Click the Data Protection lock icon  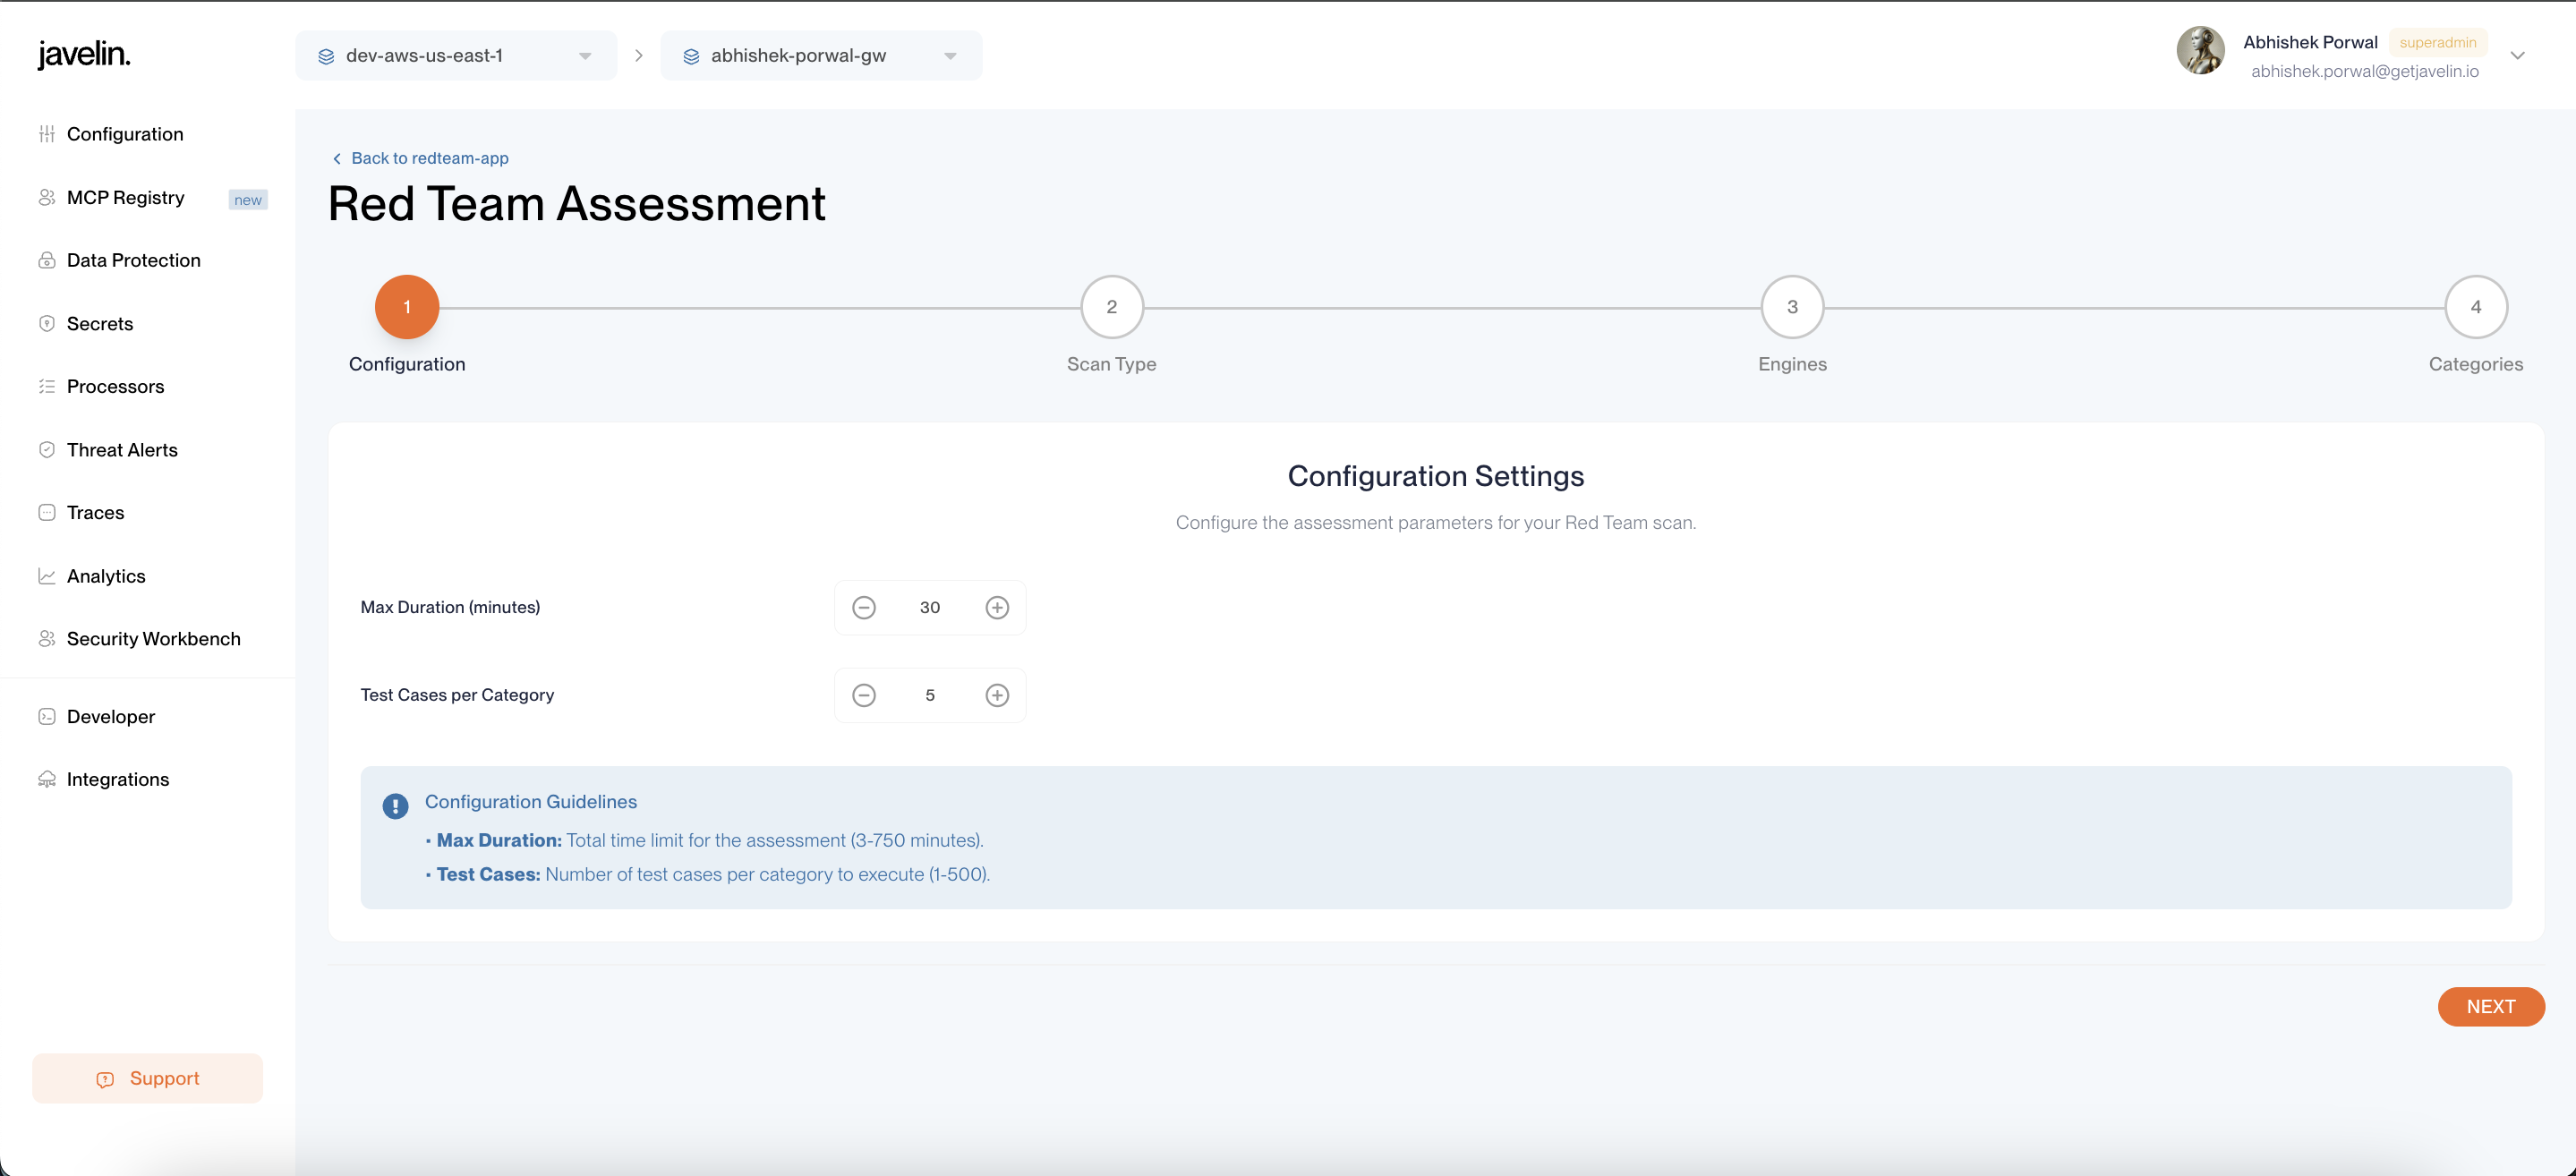pyautogui.click(x=46, y=260)
